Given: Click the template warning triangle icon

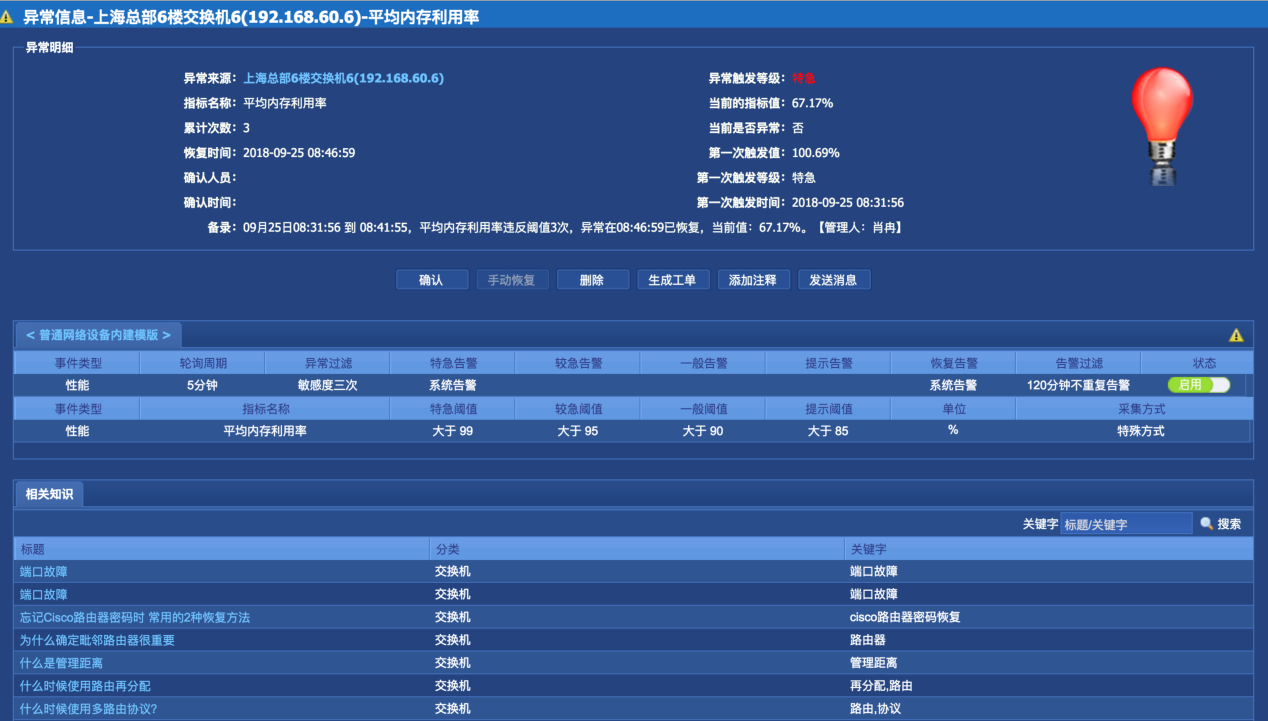Looking at the screenshot, I should coord(1236,335).
